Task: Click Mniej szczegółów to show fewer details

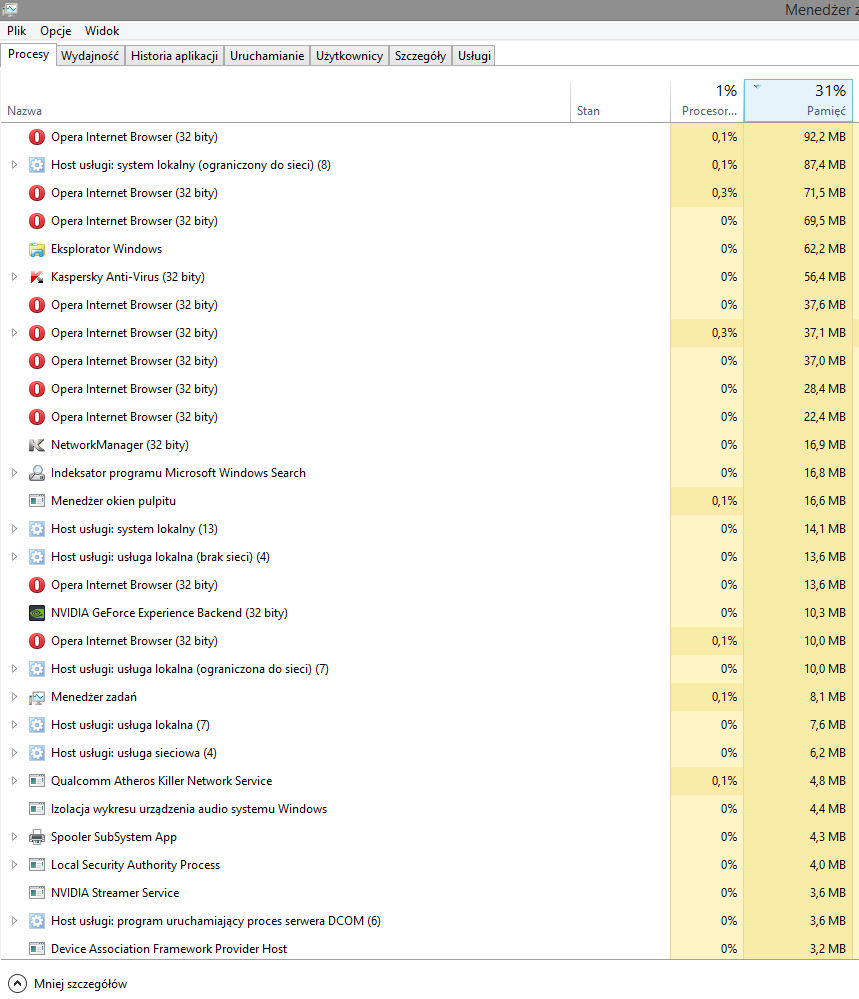Action: (x=80, y=984)
